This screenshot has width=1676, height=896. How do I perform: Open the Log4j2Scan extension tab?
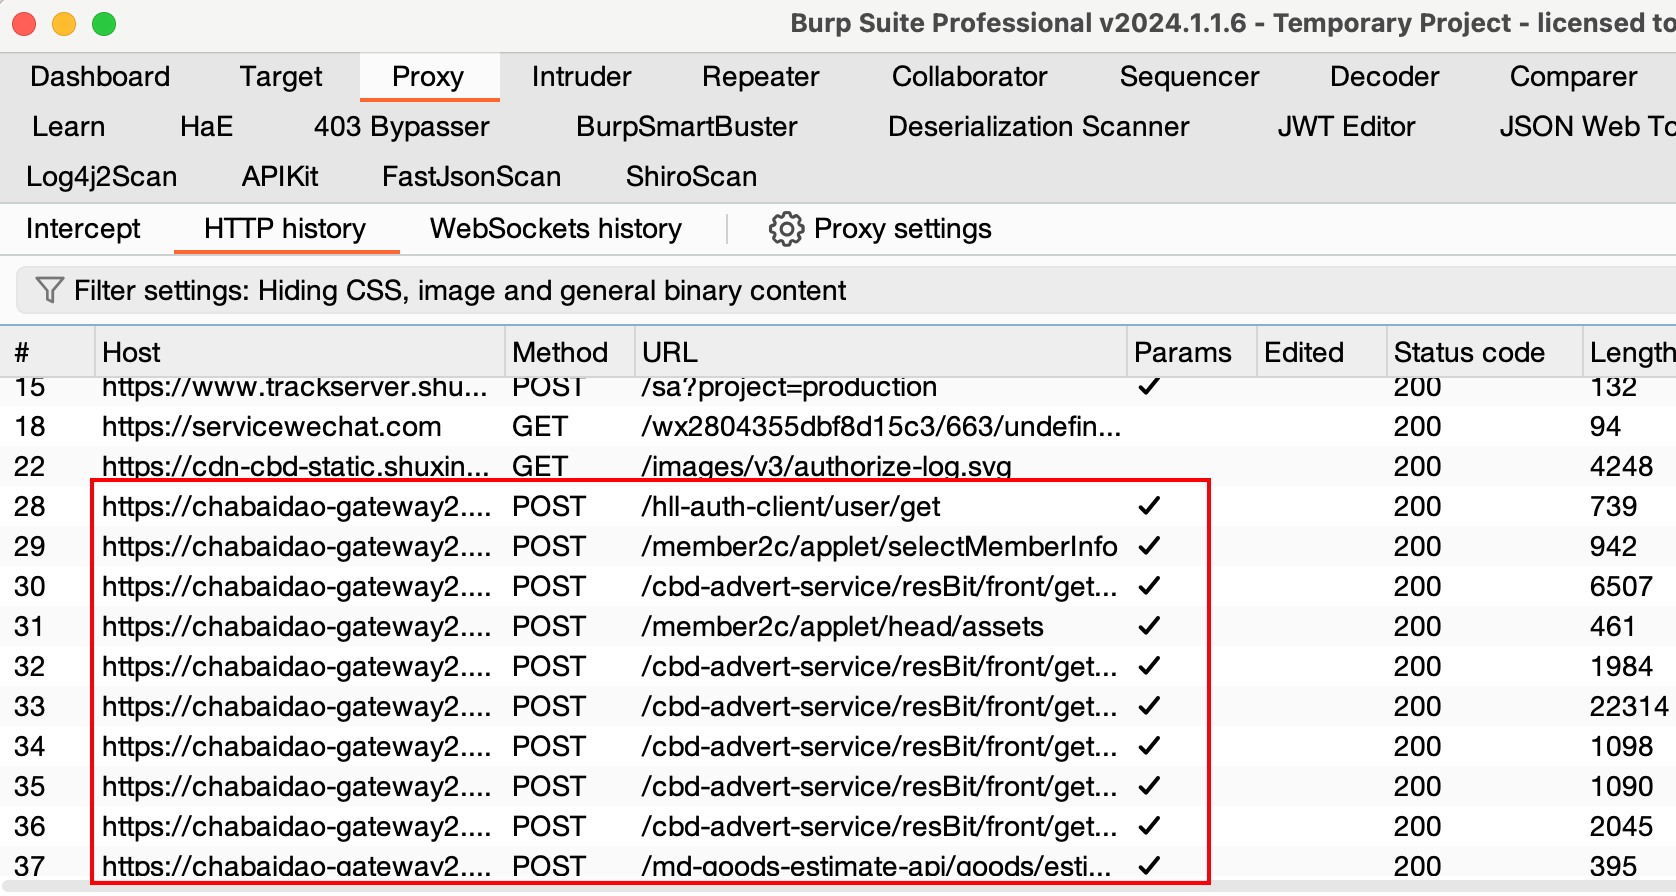click(101, 177)
